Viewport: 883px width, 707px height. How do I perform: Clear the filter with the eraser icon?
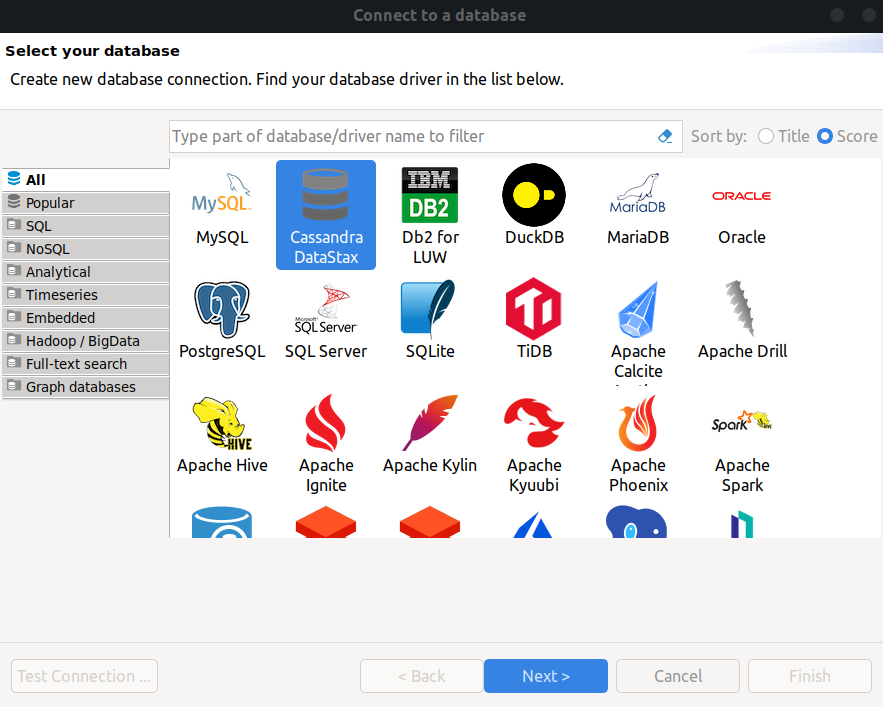pos(665,136)
